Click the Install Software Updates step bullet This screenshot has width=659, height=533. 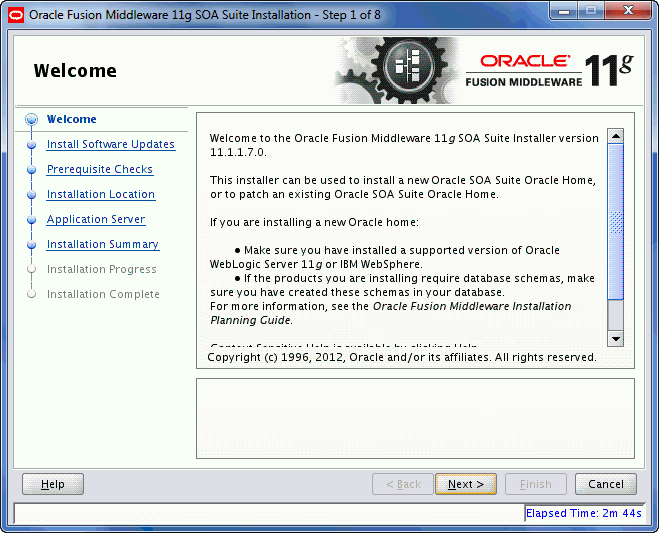(x=32, y=145)
